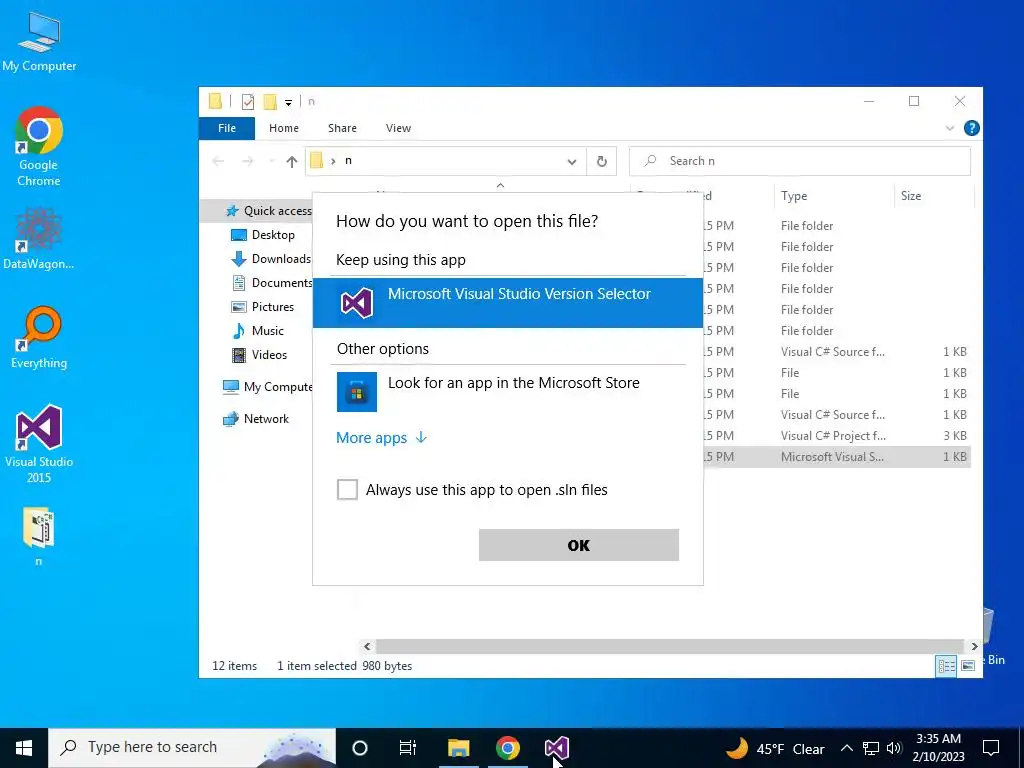Open Documents in navigation pane
This screenshot has height=768, width=1024.
pyautogui.click(x=272, y=283)
